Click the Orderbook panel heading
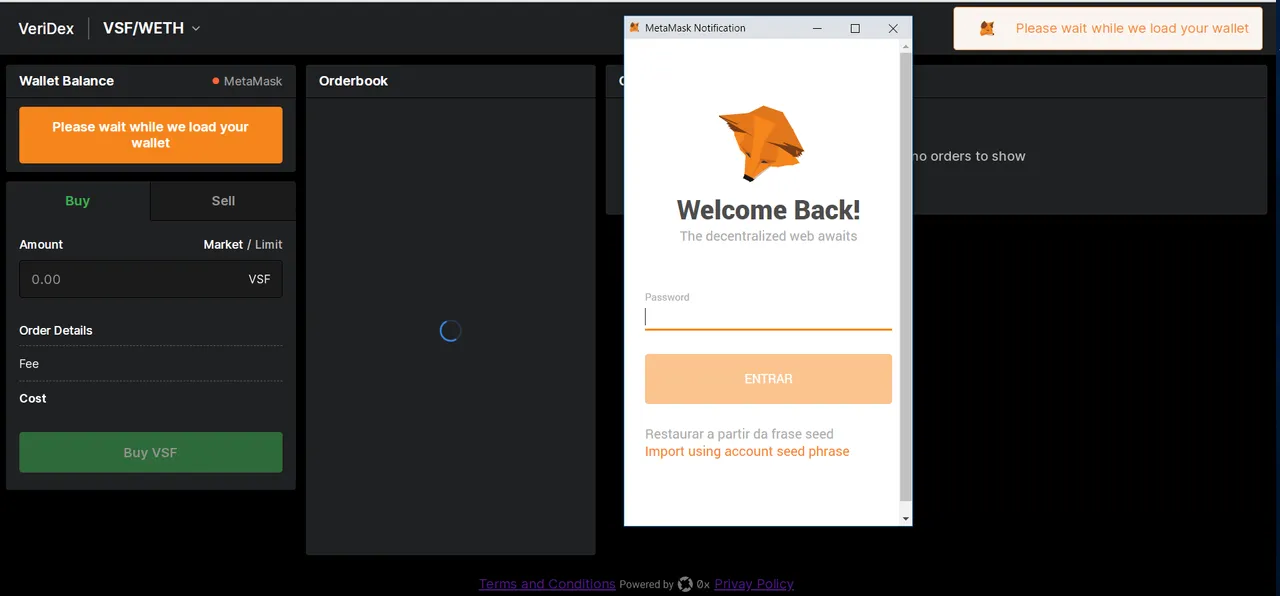 coord(353,81)
